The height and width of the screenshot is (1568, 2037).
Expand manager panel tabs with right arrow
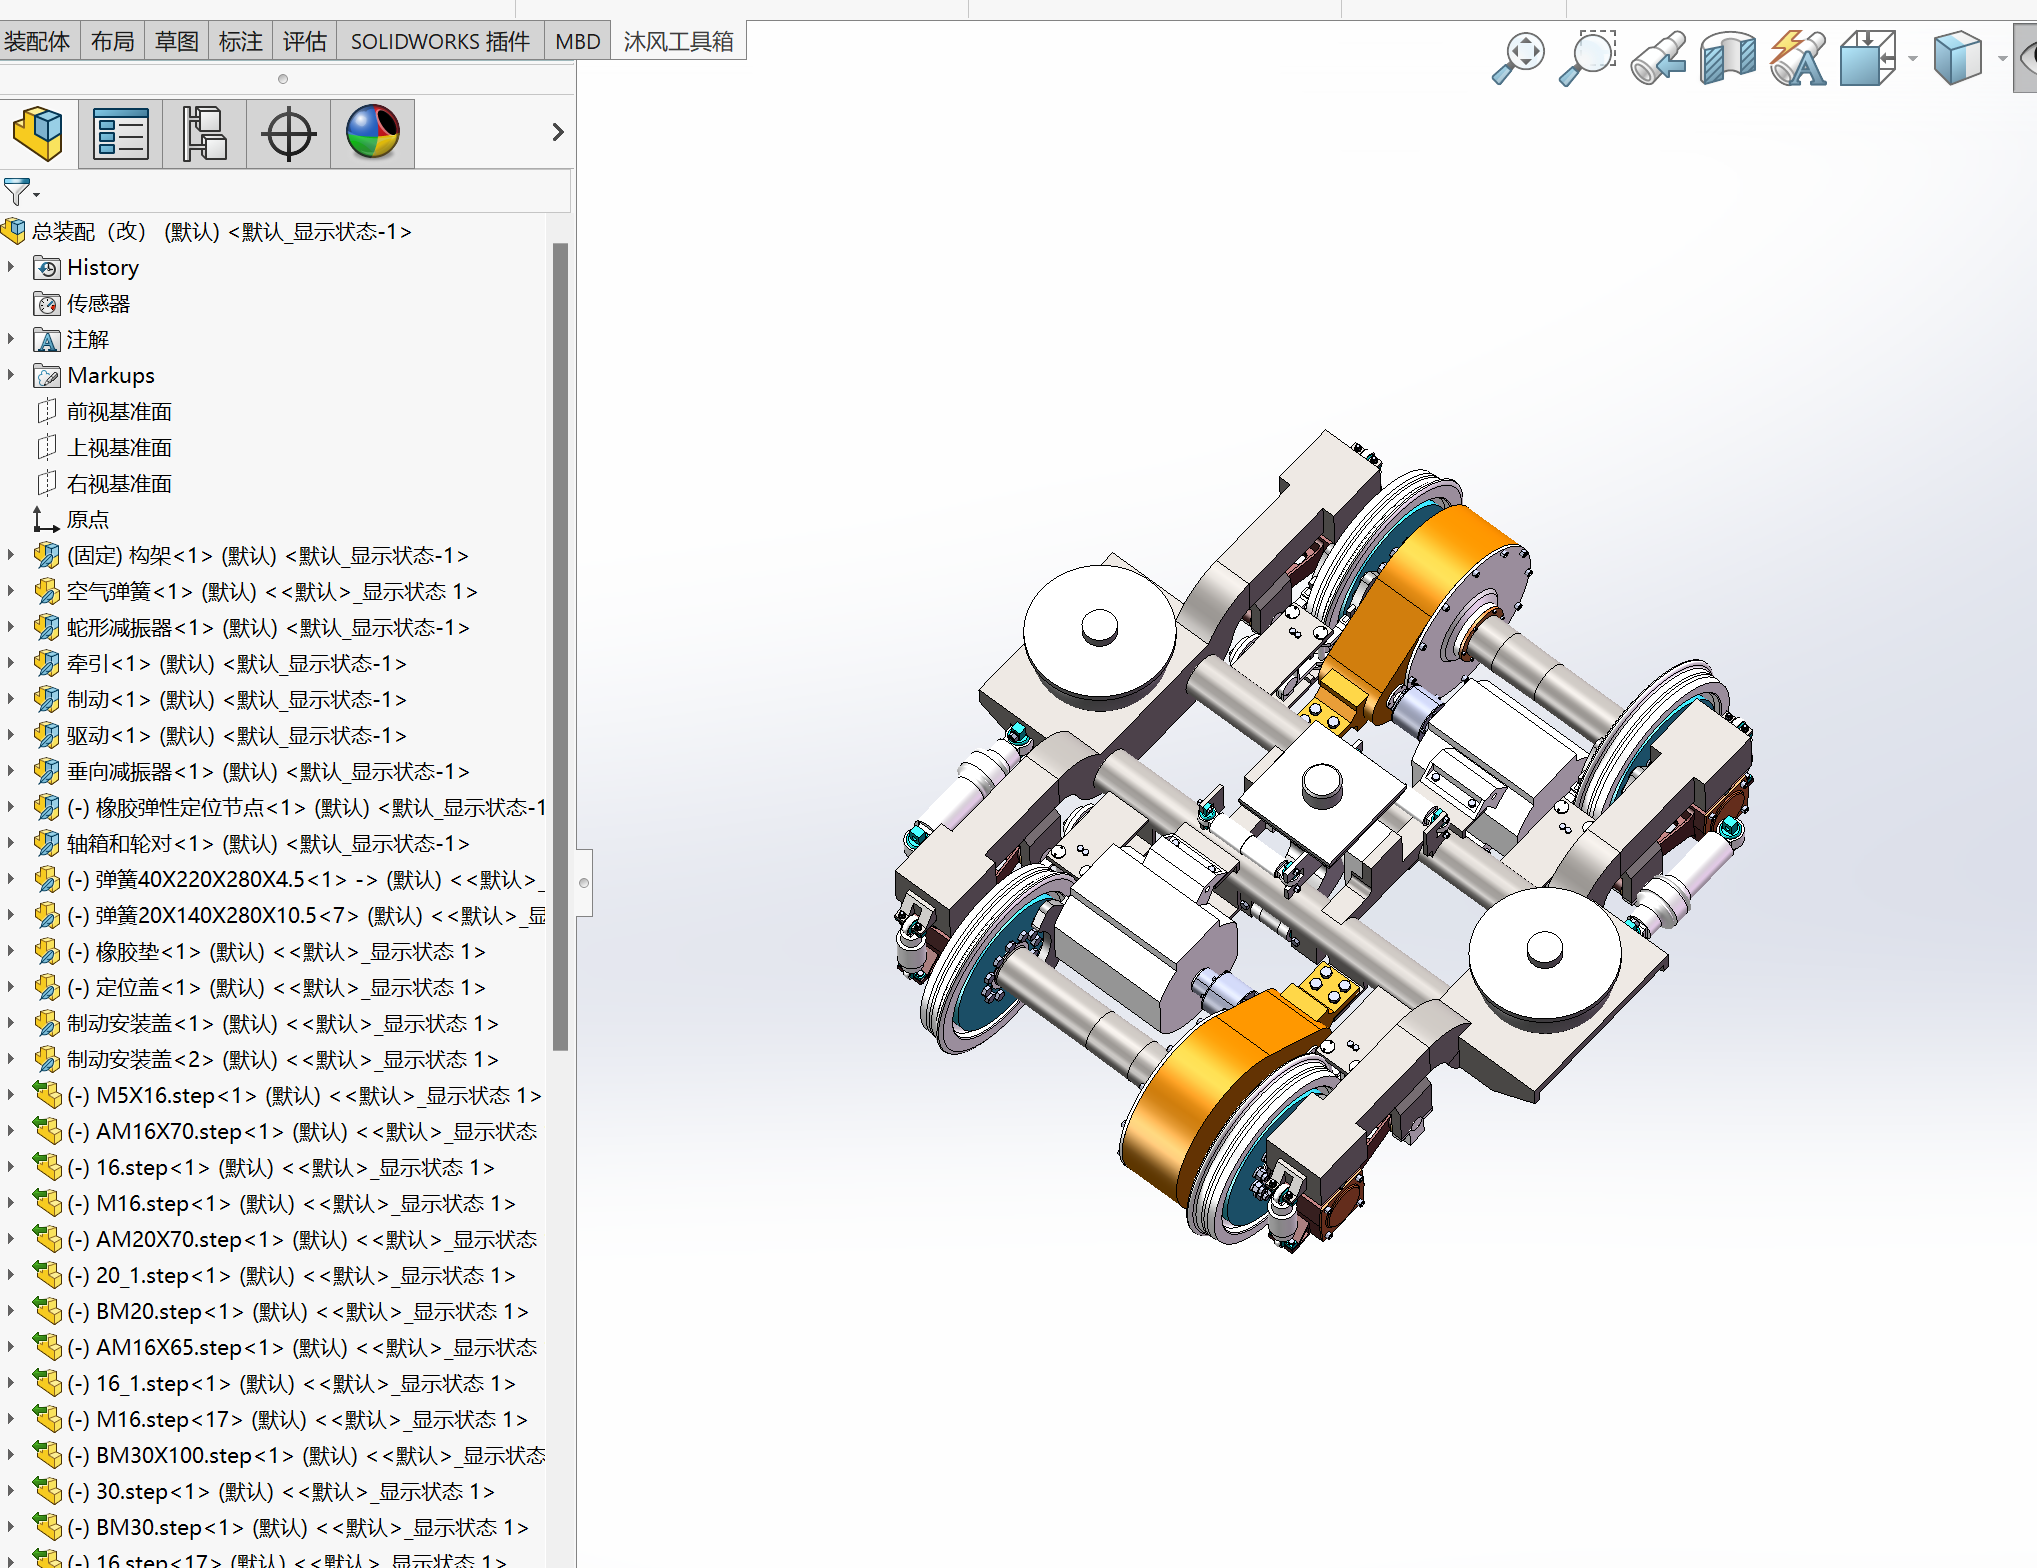click(558, 132)
